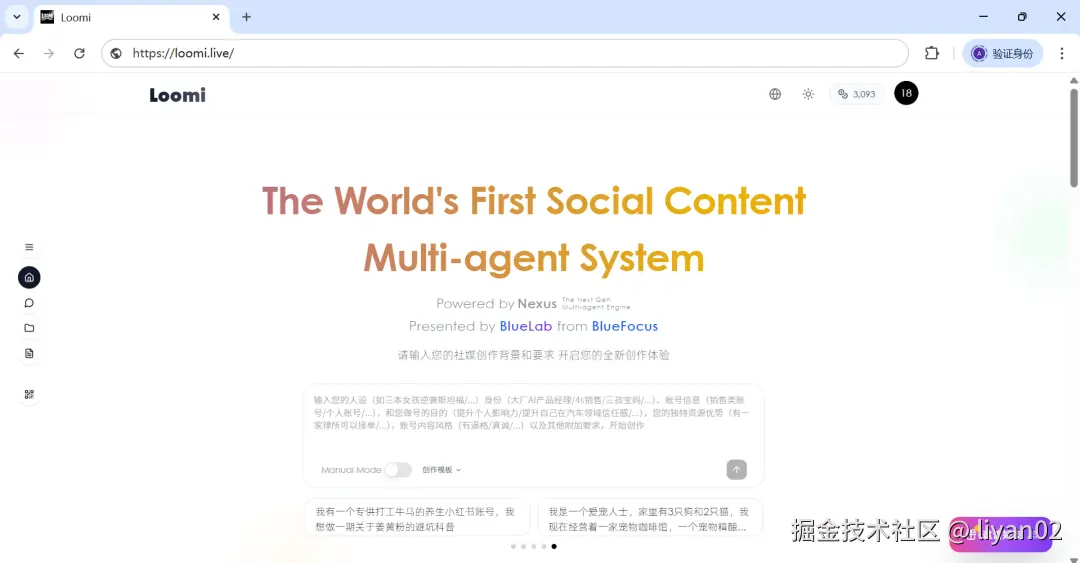Select the third carousel dot
Image resolution: width=1080 pixels, height=563 pixels.
[534, 546]
